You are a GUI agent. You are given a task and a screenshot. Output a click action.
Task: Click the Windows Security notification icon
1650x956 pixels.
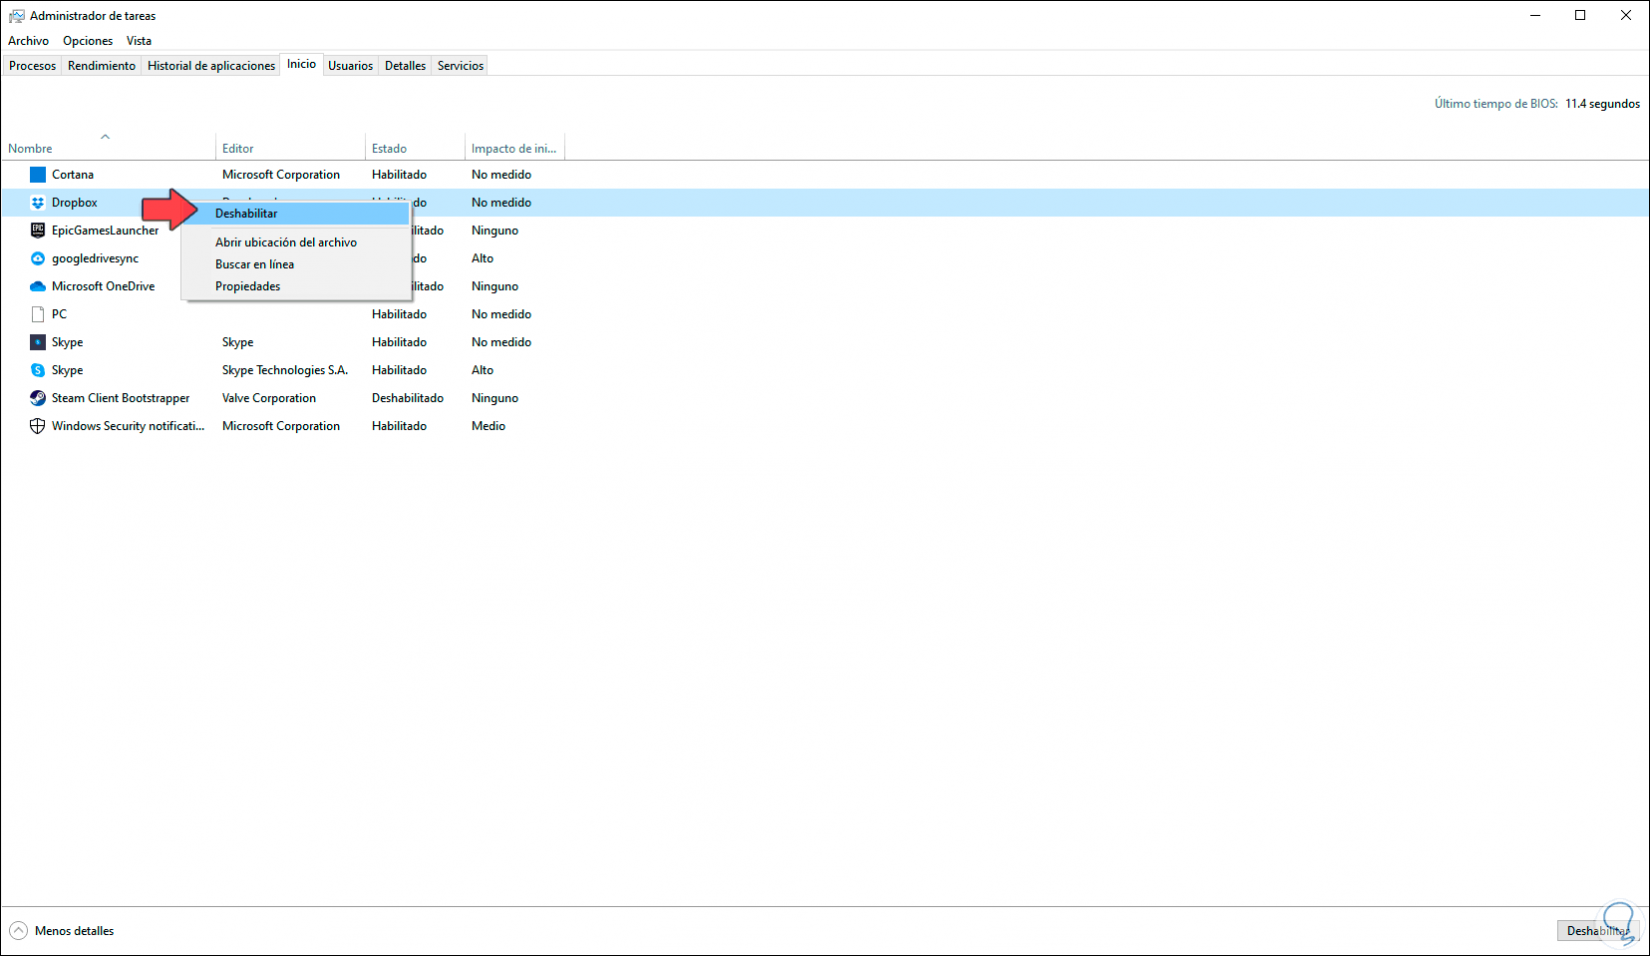pos(37,425)
